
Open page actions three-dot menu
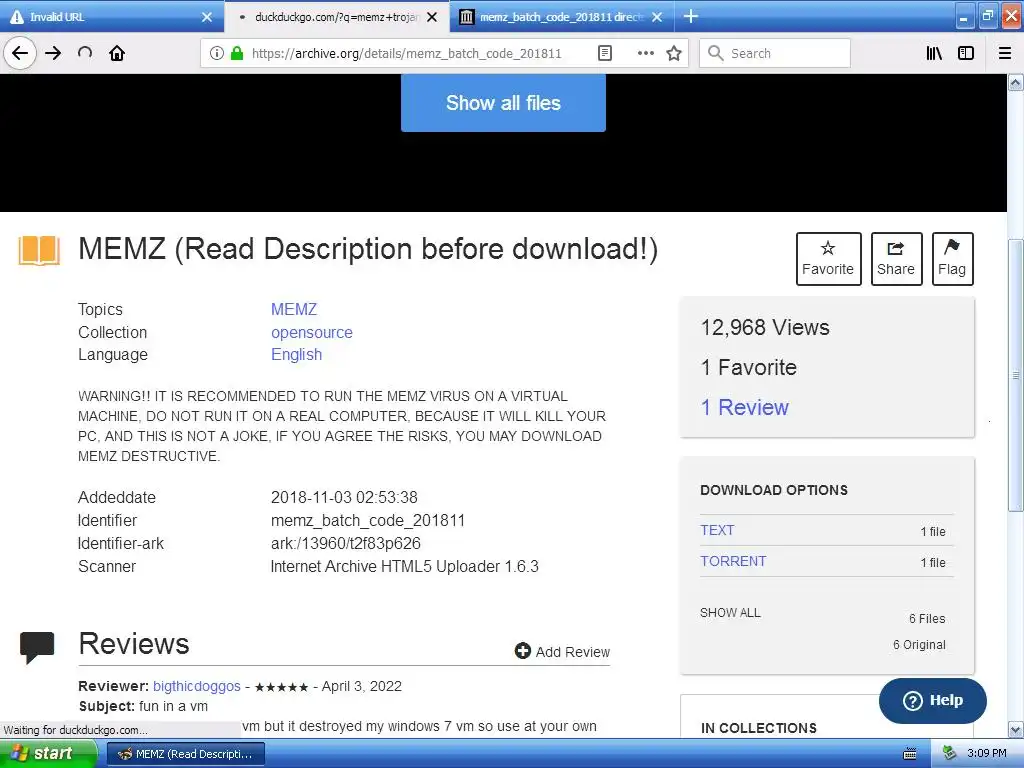pyautogui.click(x=645, y=53)
